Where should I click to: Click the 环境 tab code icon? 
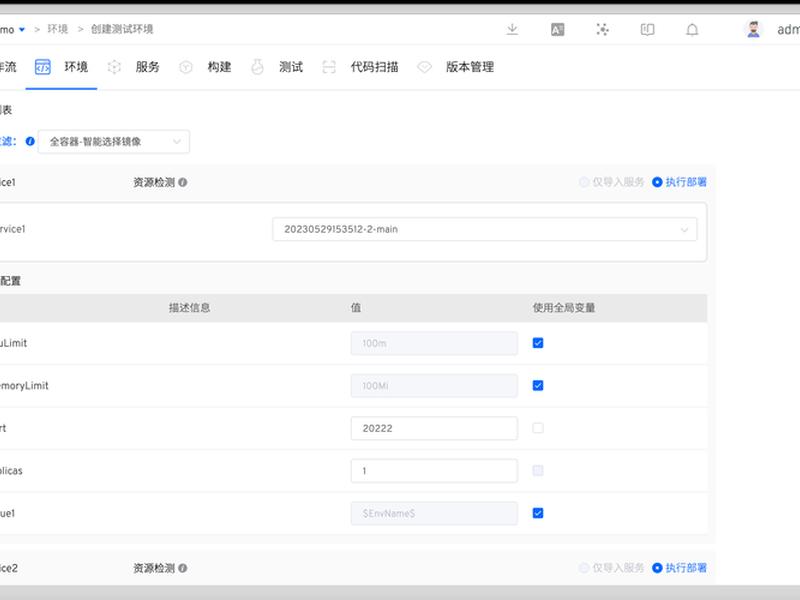click(42, 67)
